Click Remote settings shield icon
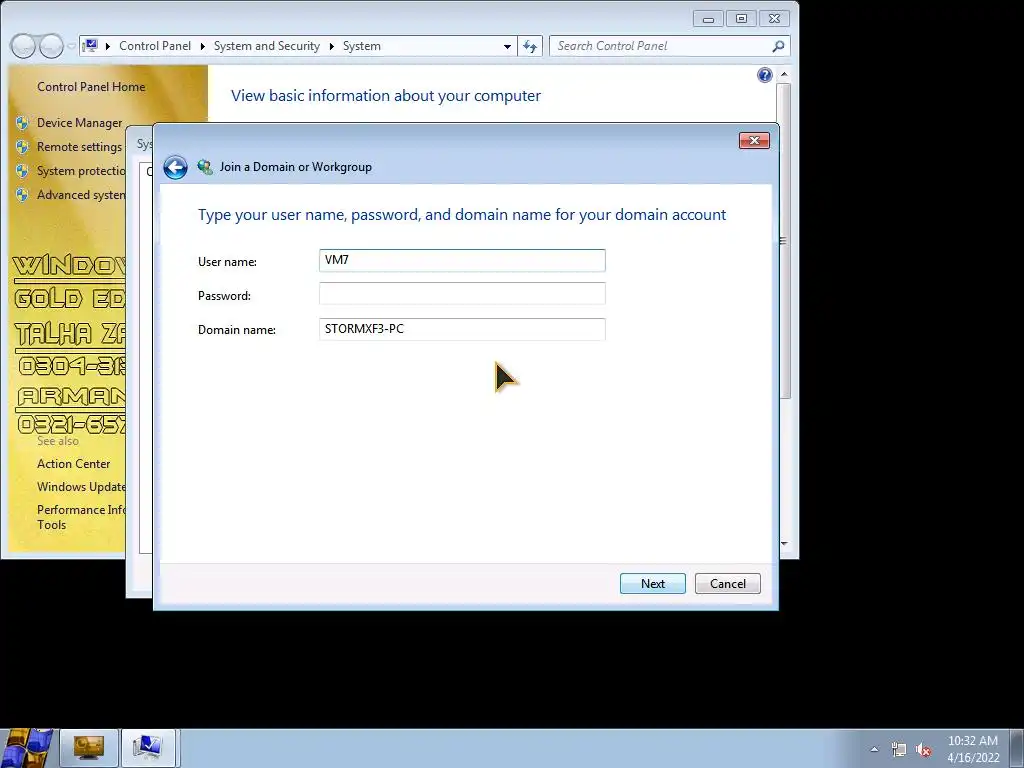 click(22, 147)
